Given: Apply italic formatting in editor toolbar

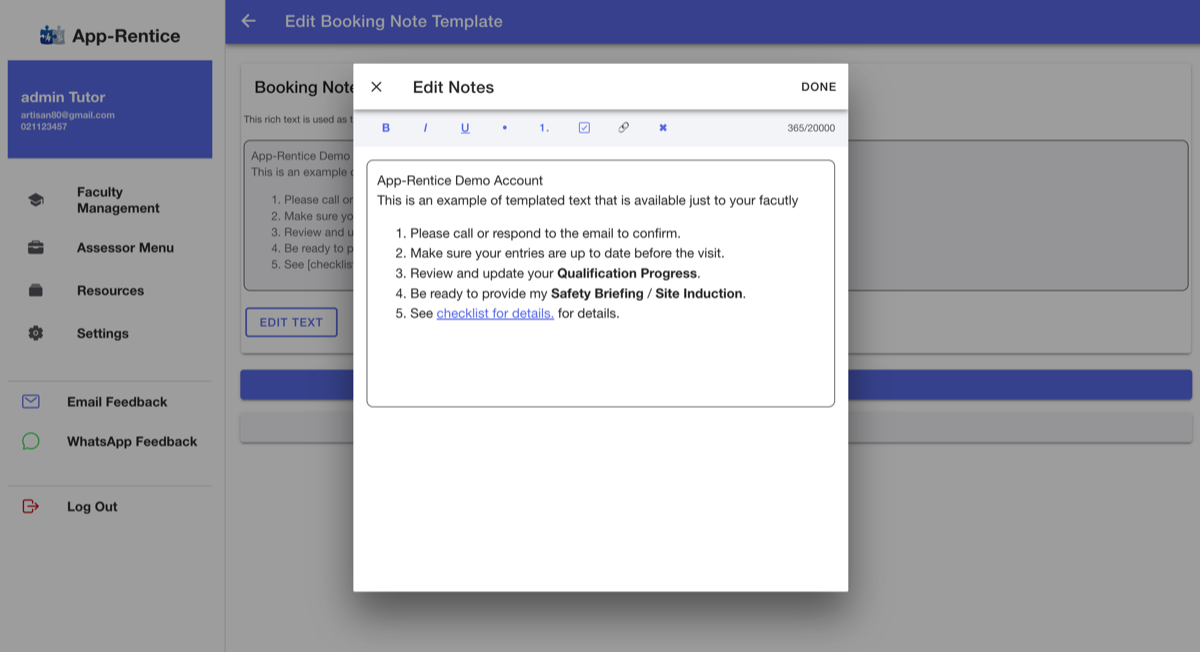Looking at the screenshot, I should tap(425, 128).
